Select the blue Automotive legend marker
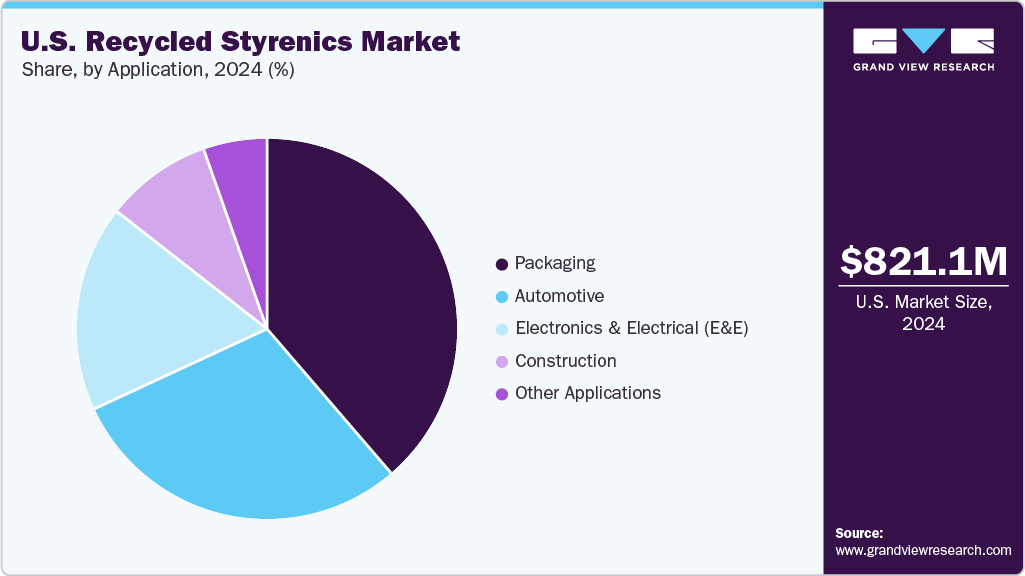 pos(501,297)
